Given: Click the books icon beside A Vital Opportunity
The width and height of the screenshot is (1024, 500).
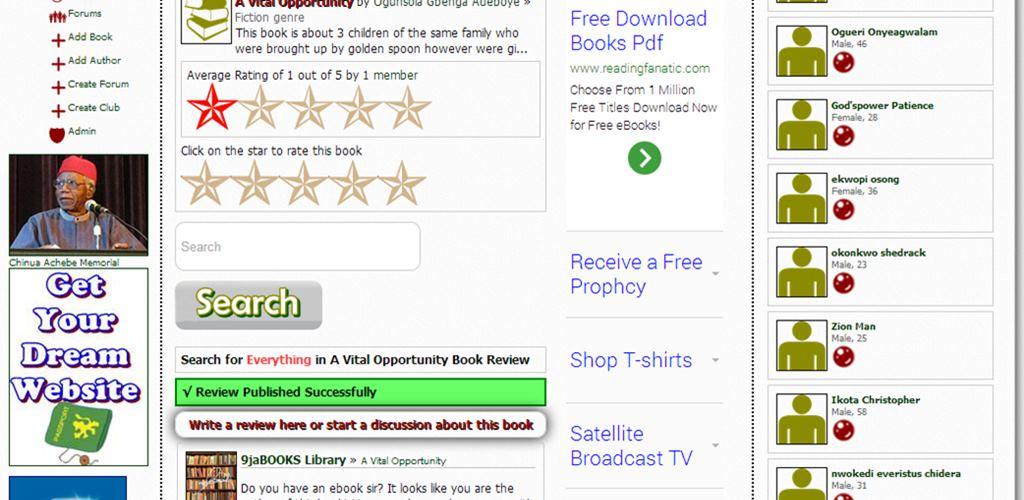Looking at the screenshot, I should click(206, 21).
